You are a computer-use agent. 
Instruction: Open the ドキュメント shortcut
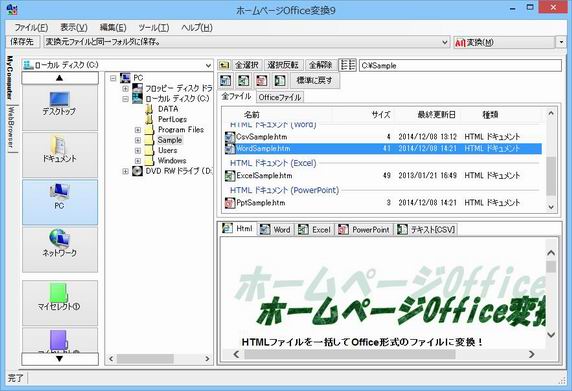coord(60,155)
